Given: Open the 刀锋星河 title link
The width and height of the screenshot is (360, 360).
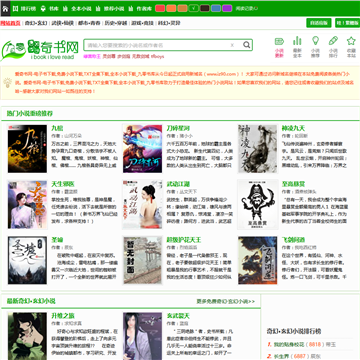Looking at the screenshot, I should click(x=178, y=128).
